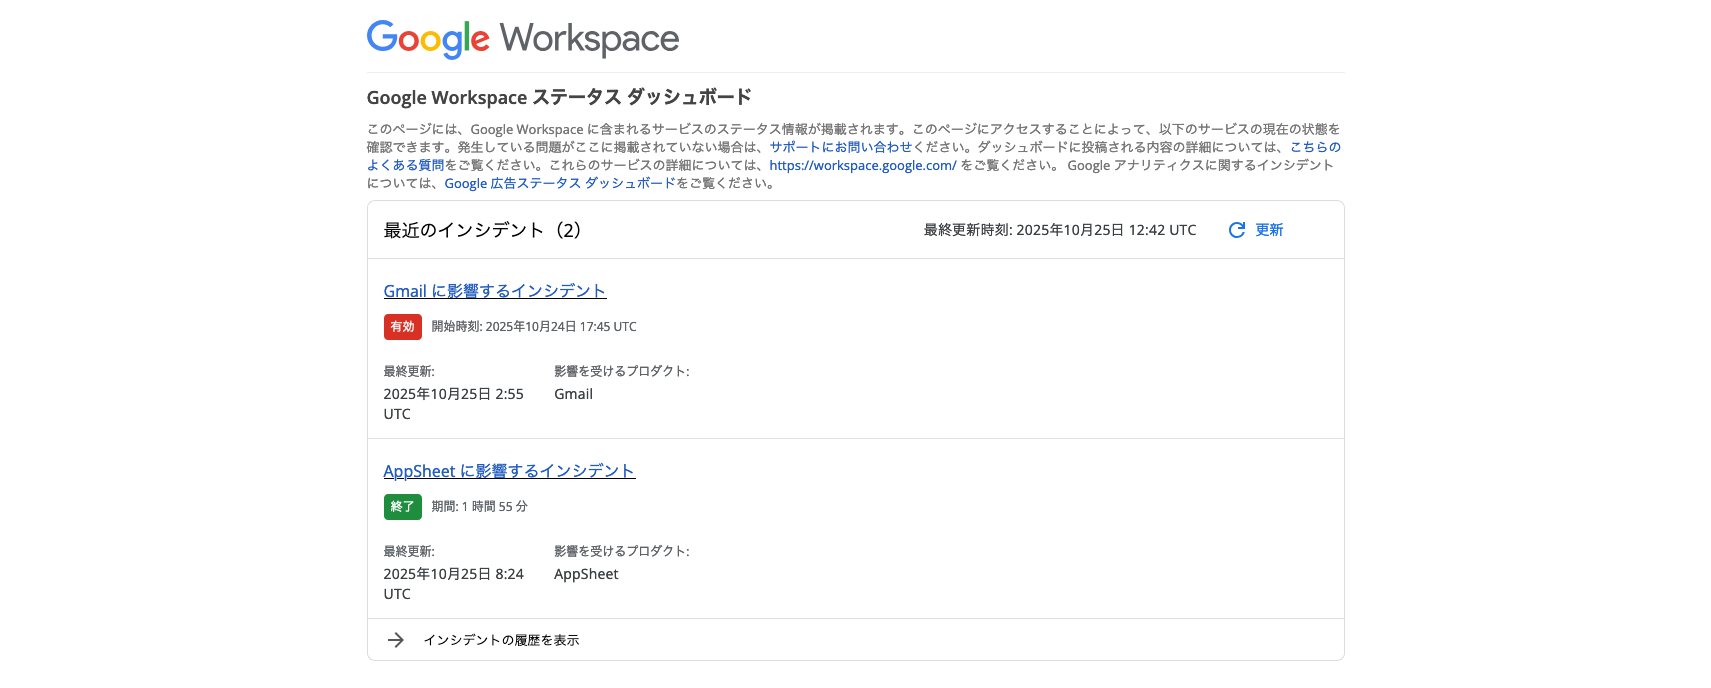The width and height of the screenshot is (1711, 688).
Task: Click 最終更新 label in Gmail incident
Action: click(x=409, y=371)
